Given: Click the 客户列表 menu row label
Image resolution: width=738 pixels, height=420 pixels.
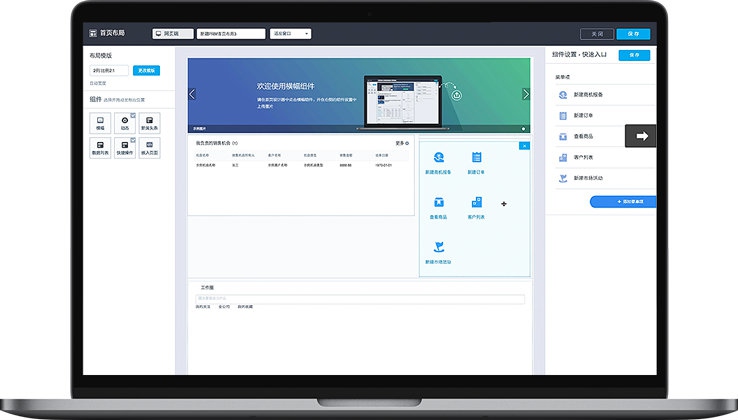Looking at the screenshot, I should pos(583,157).
